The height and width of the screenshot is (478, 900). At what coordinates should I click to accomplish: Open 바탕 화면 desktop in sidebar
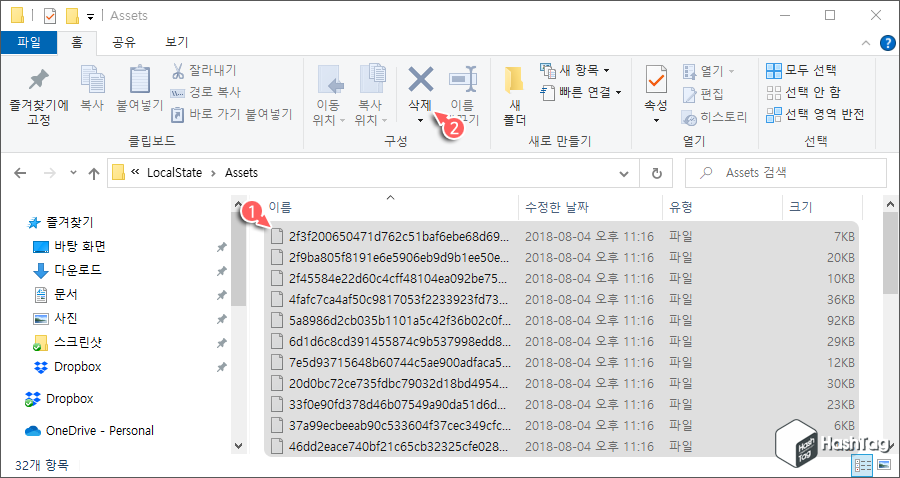click(x=69, y=247)
